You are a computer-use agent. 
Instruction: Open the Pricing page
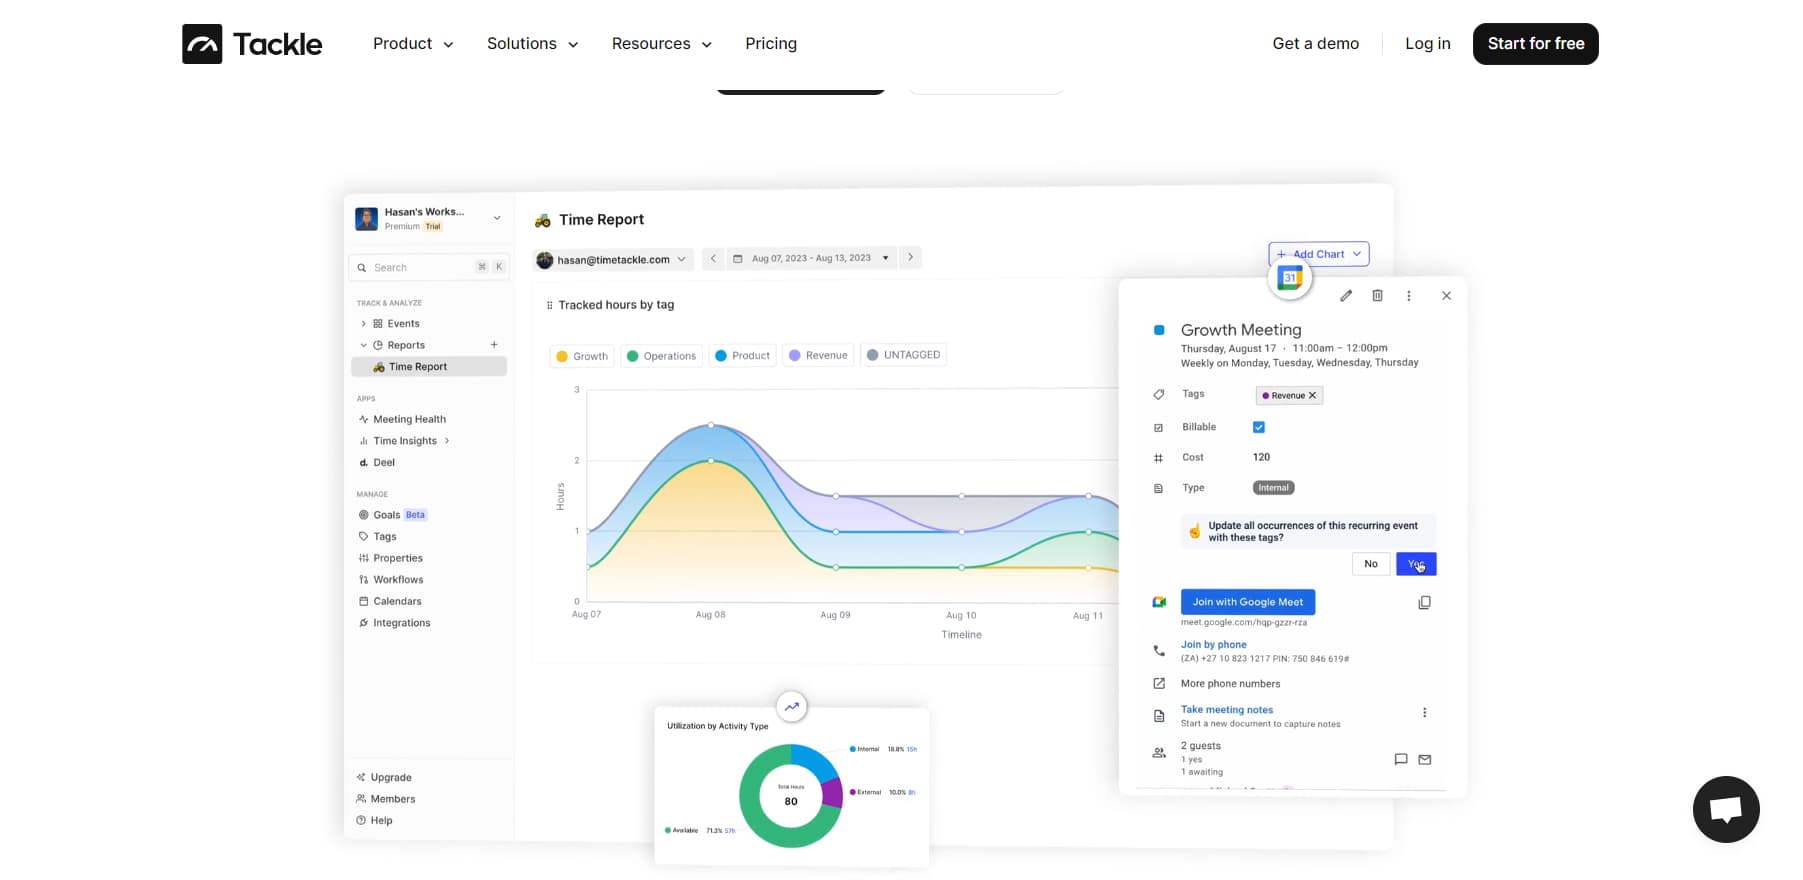click(x=770, y=44)
